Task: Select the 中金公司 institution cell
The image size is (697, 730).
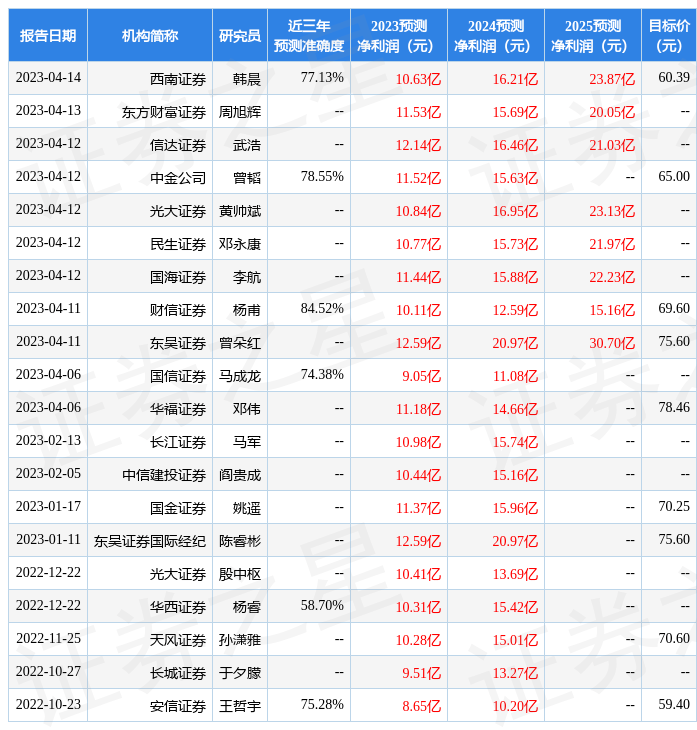Action: pyautogui.click(x=178, y=178)
